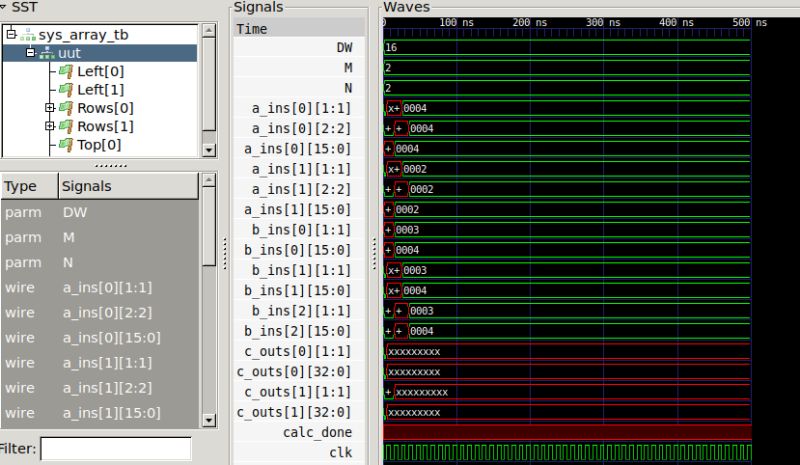Select the uut scope label
Viewport: 800px width, 465px height.
[69, 53]
